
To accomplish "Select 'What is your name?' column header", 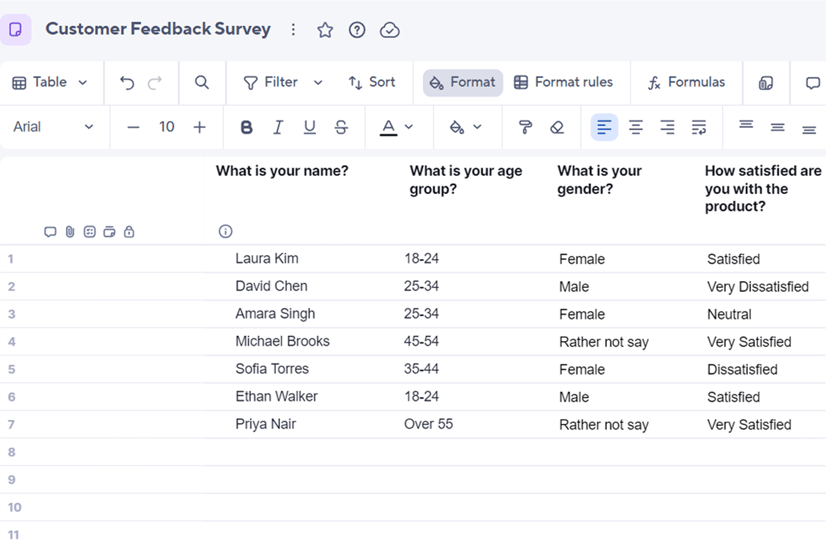I will tap(282, 171).
